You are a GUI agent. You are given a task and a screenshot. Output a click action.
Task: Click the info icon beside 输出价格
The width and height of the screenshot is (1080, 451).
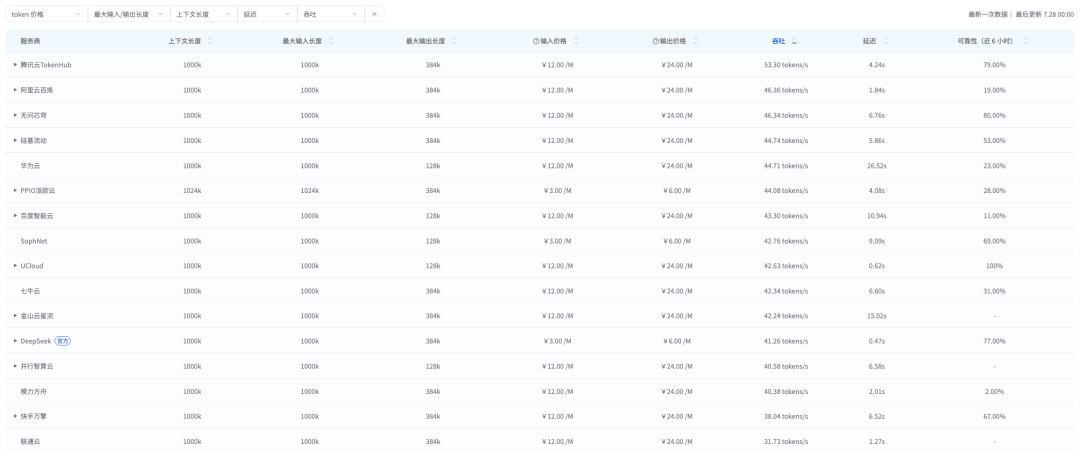655,41
